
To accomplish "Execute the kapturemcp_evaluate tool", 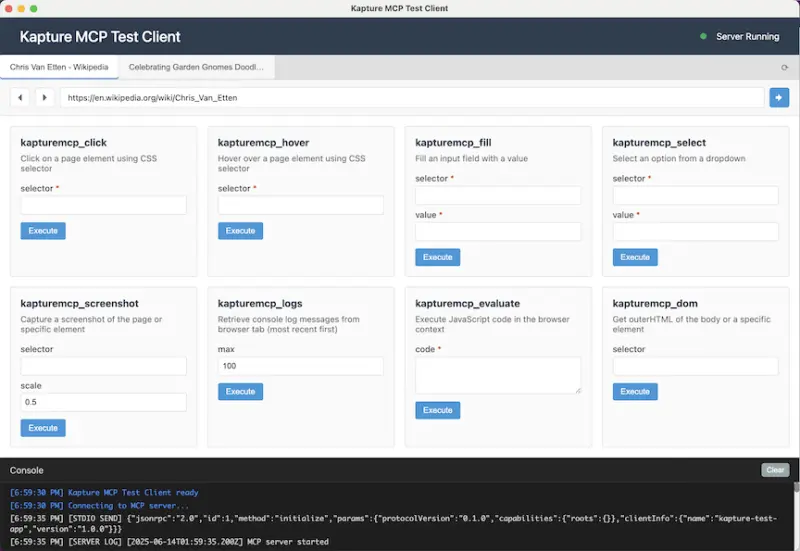I will 438,410.
